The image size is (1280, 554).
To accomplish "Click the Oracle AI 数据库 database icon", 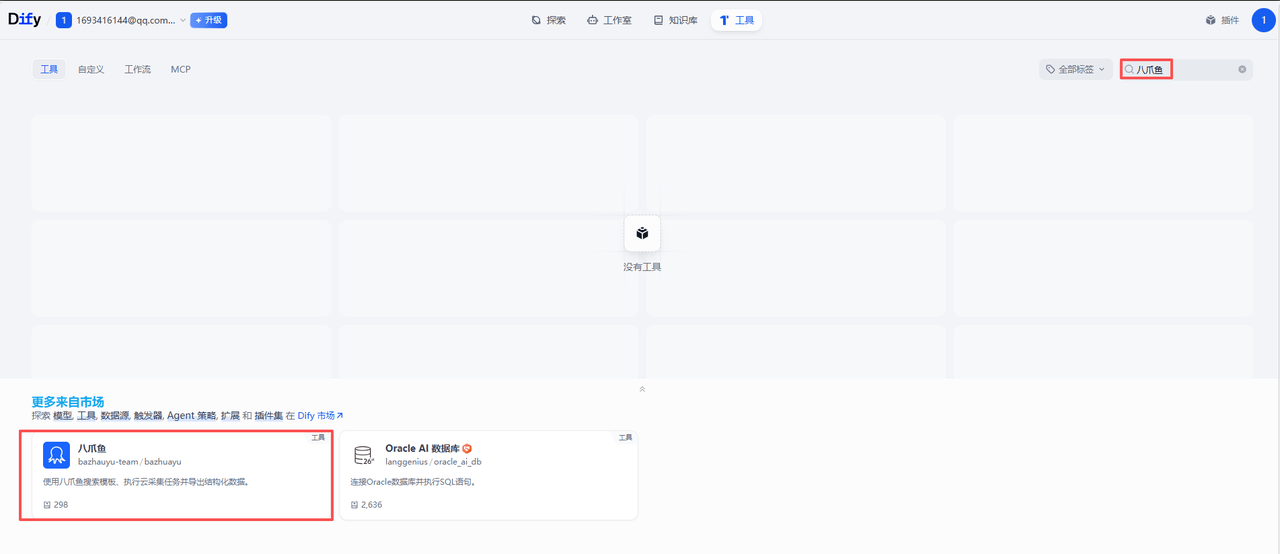I will [x=363, y=455].
